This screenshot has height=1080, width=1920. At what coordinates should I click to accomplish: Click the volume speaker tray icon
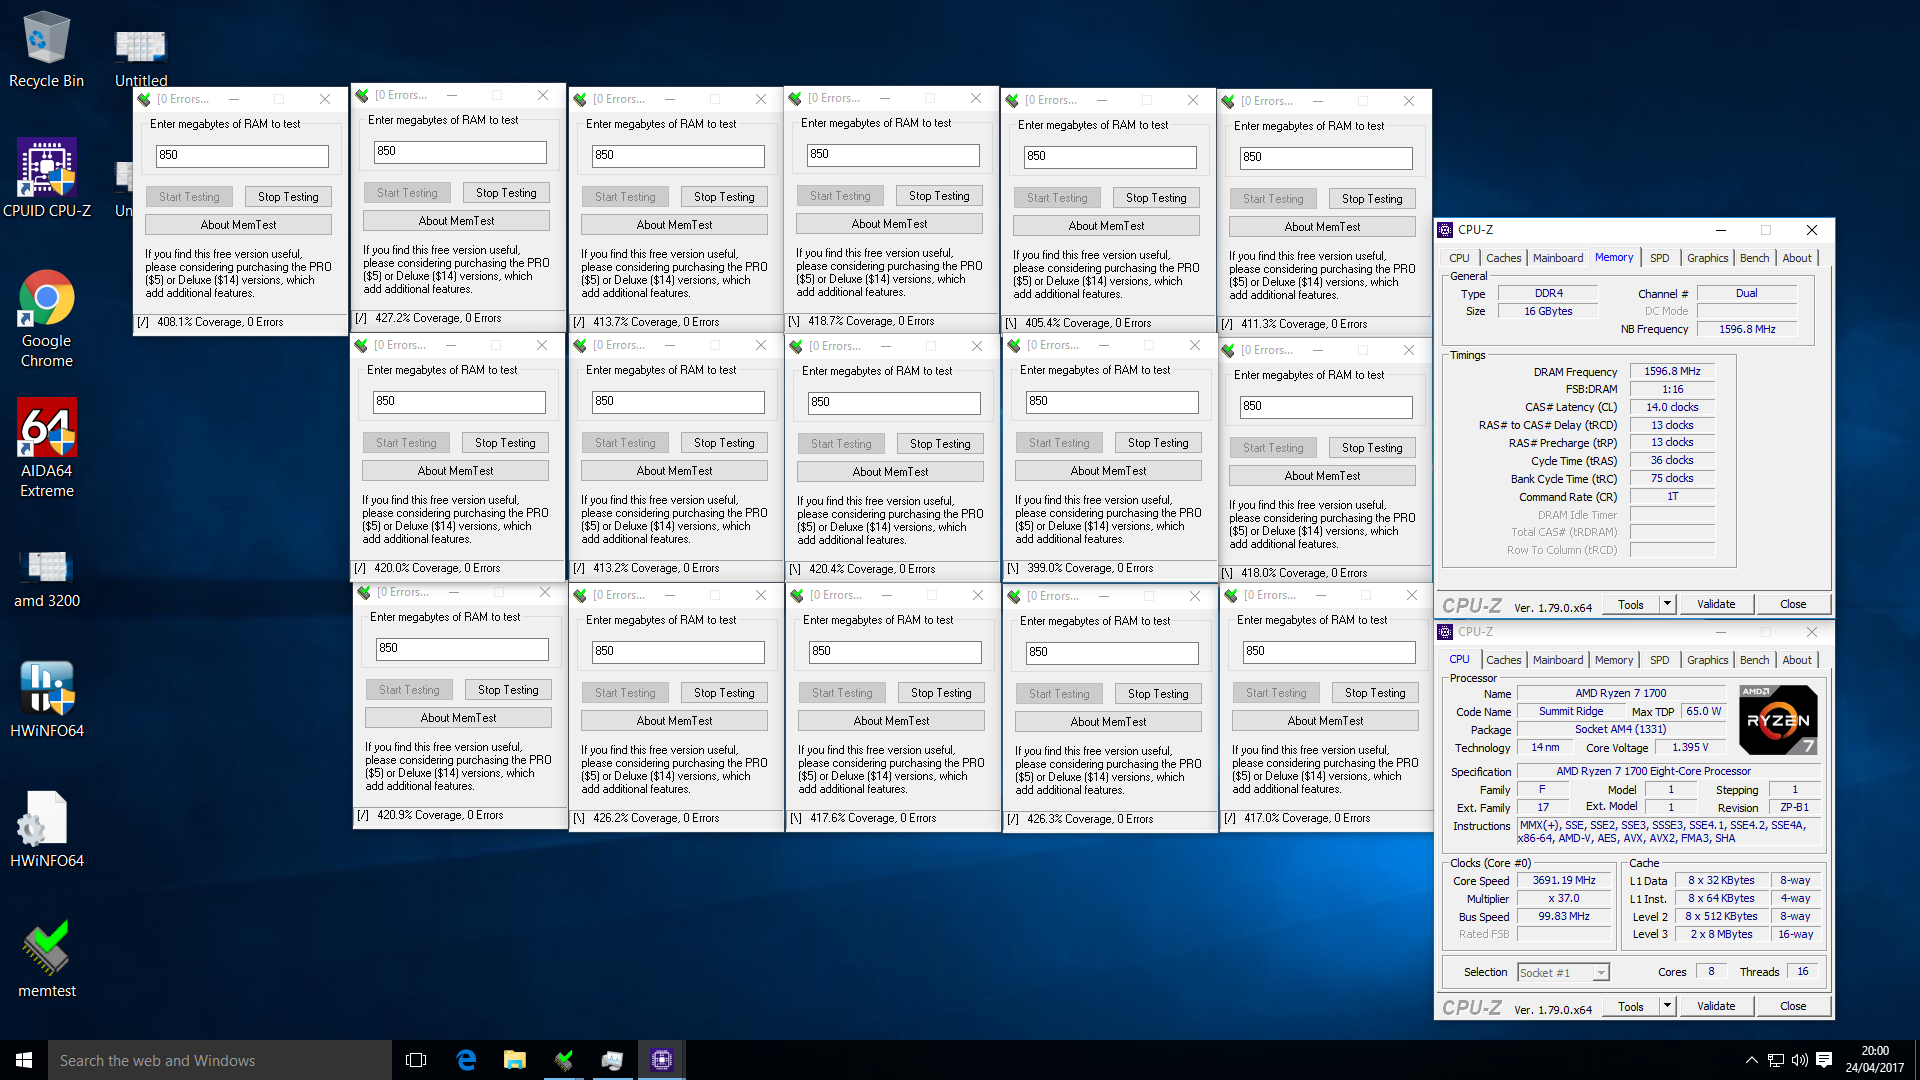[x=1799, y=1060]
